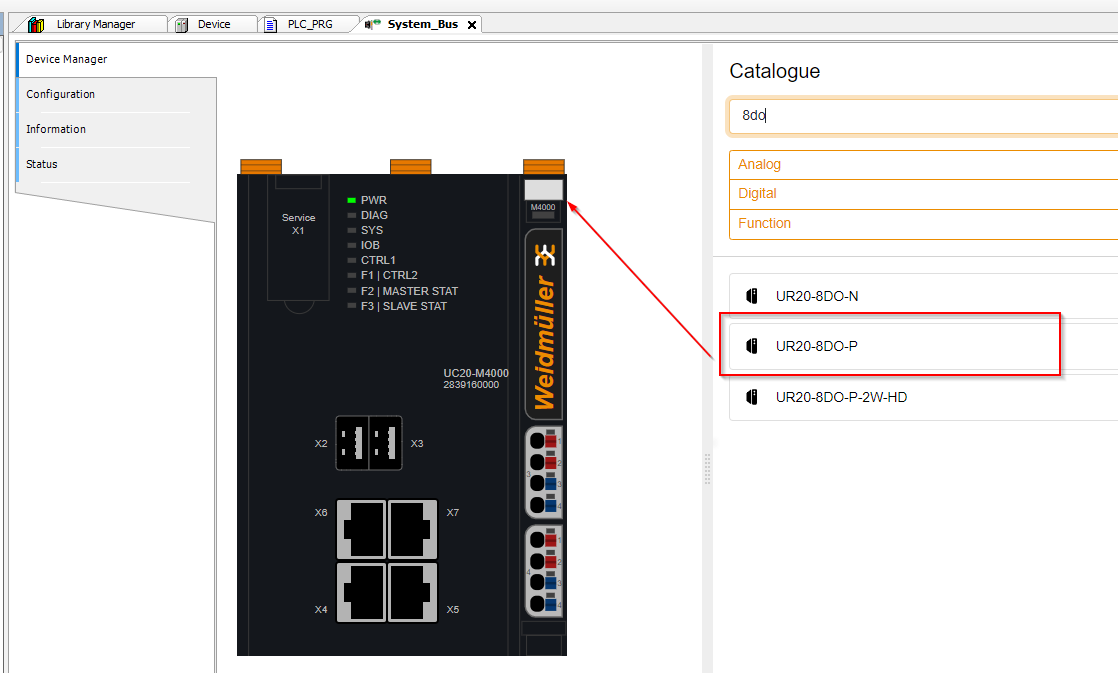Switch to the Library Manager tab
The image size is (1118, 673).
pyautogui.click(x=96, y=24)
